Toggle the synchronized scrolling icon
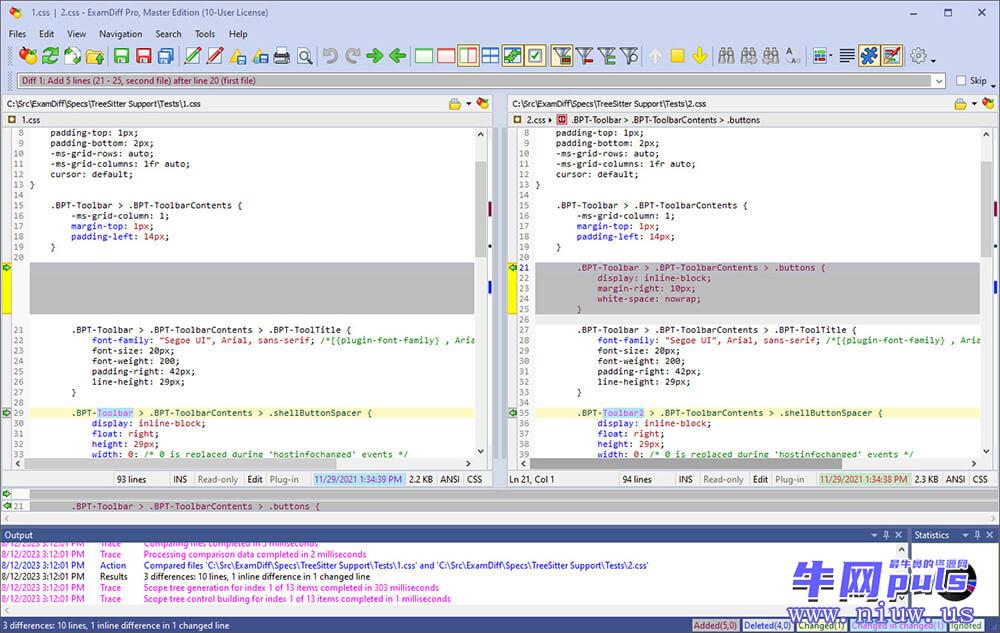Viewport: 1000px width, 633px height. pyautogui.click(x=513, y=56)
